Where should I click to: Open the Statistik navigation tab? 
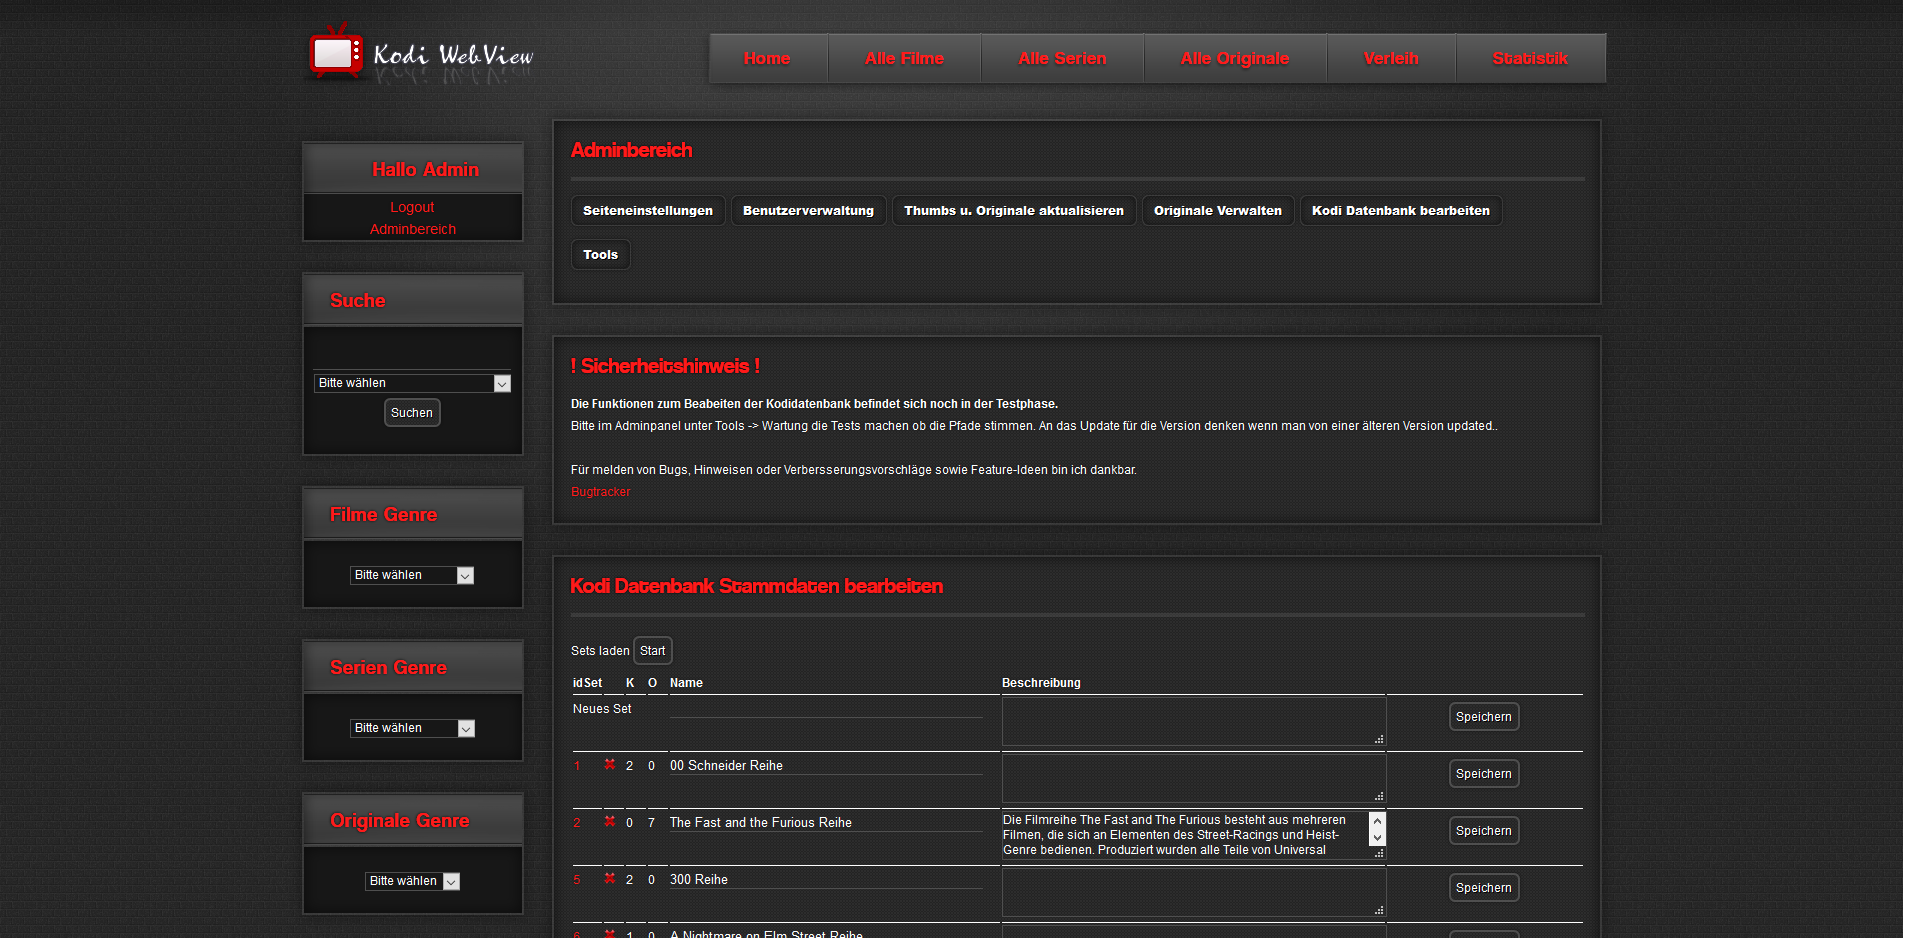coord(1530,58)
